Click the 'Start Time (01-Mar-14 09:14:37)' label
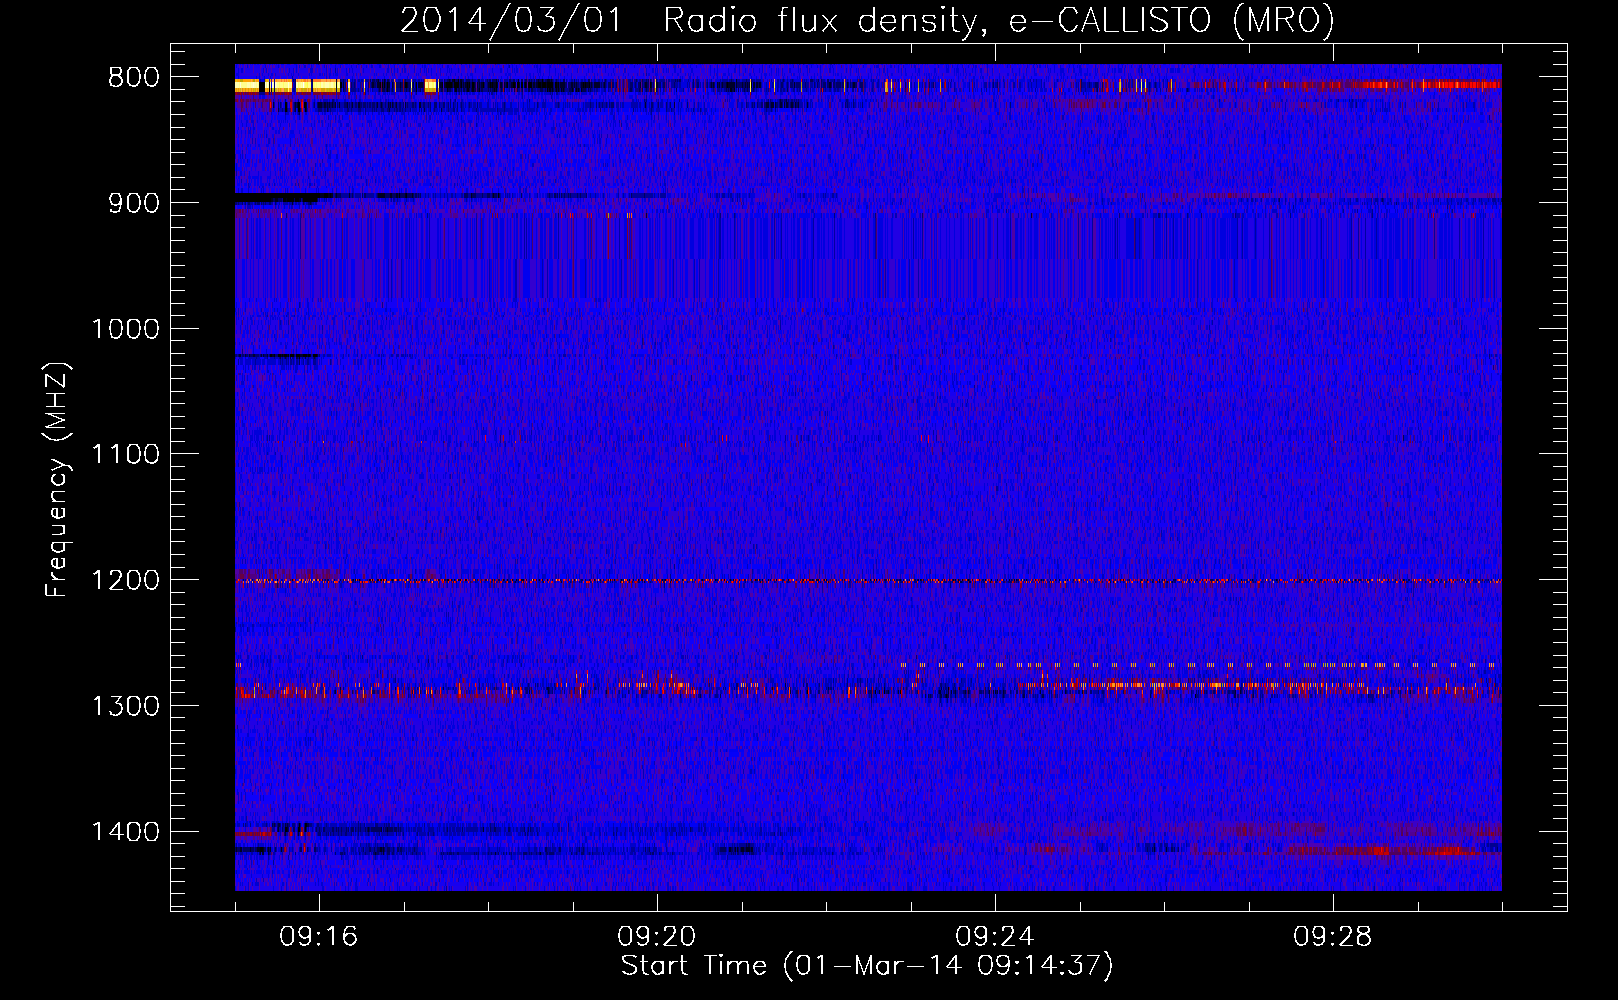 coord(867,966)
